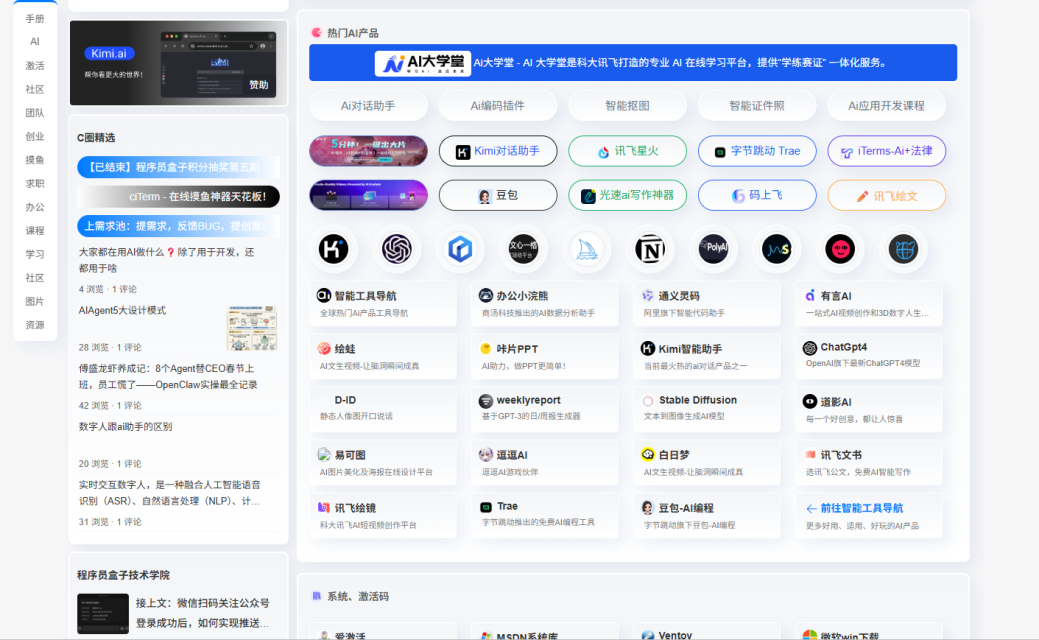The image size is (1039, 640).
Task: Open the 逗逗AI card
Action: [x=545, y=462]
